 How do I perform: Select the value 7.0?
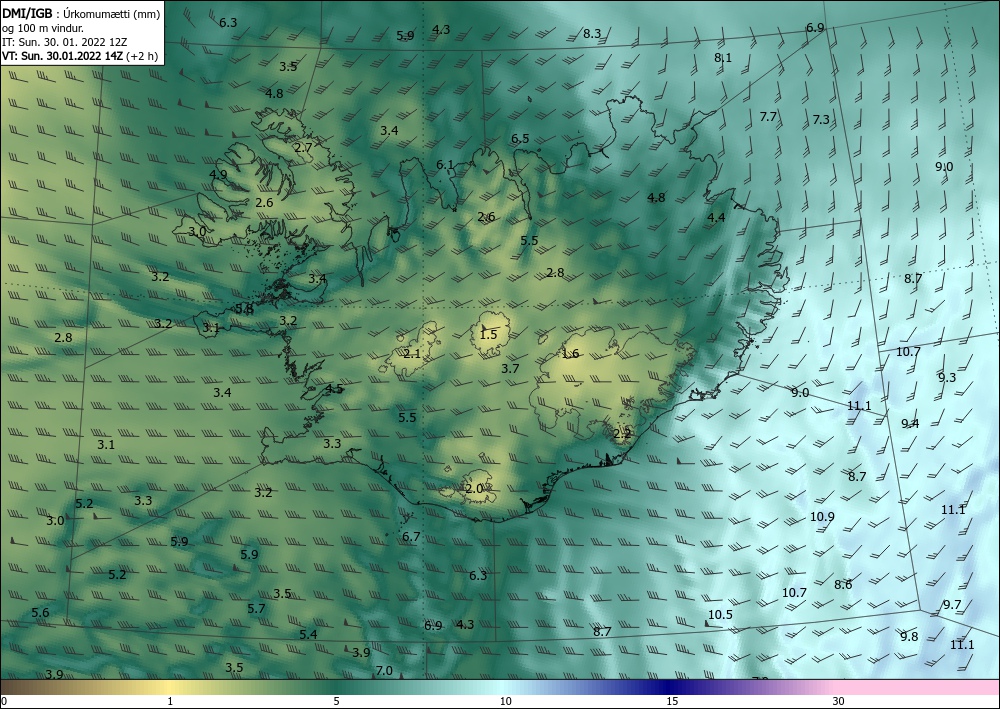point(383,671)
